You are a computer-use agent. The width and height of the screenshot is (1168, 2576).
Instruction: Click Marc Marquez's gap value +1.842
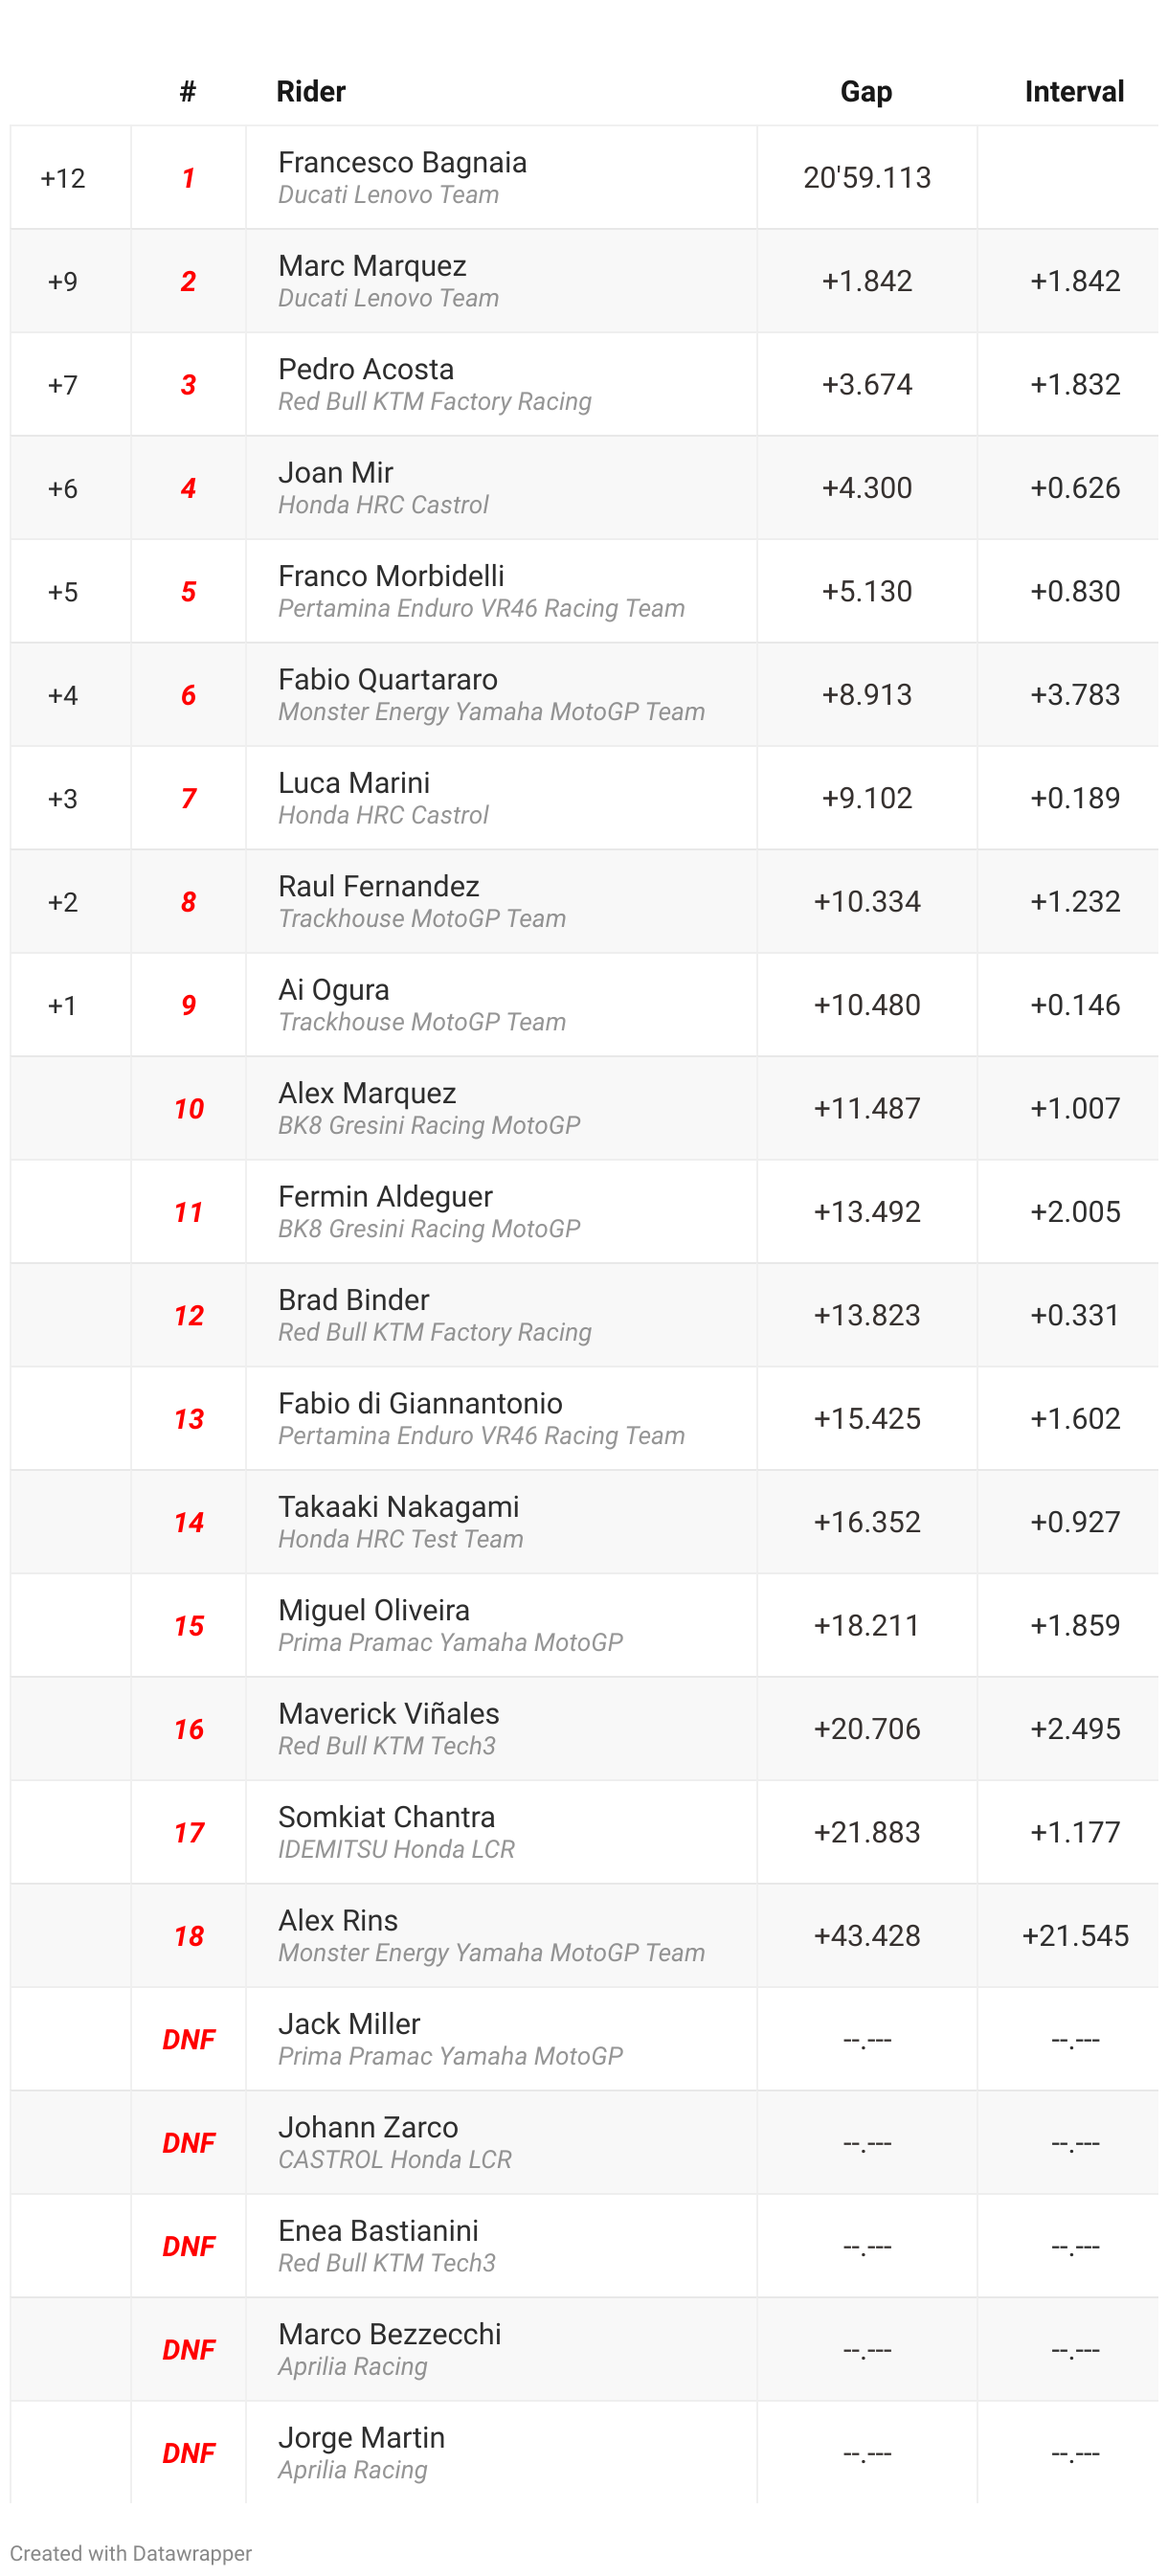tap(866, 281)
